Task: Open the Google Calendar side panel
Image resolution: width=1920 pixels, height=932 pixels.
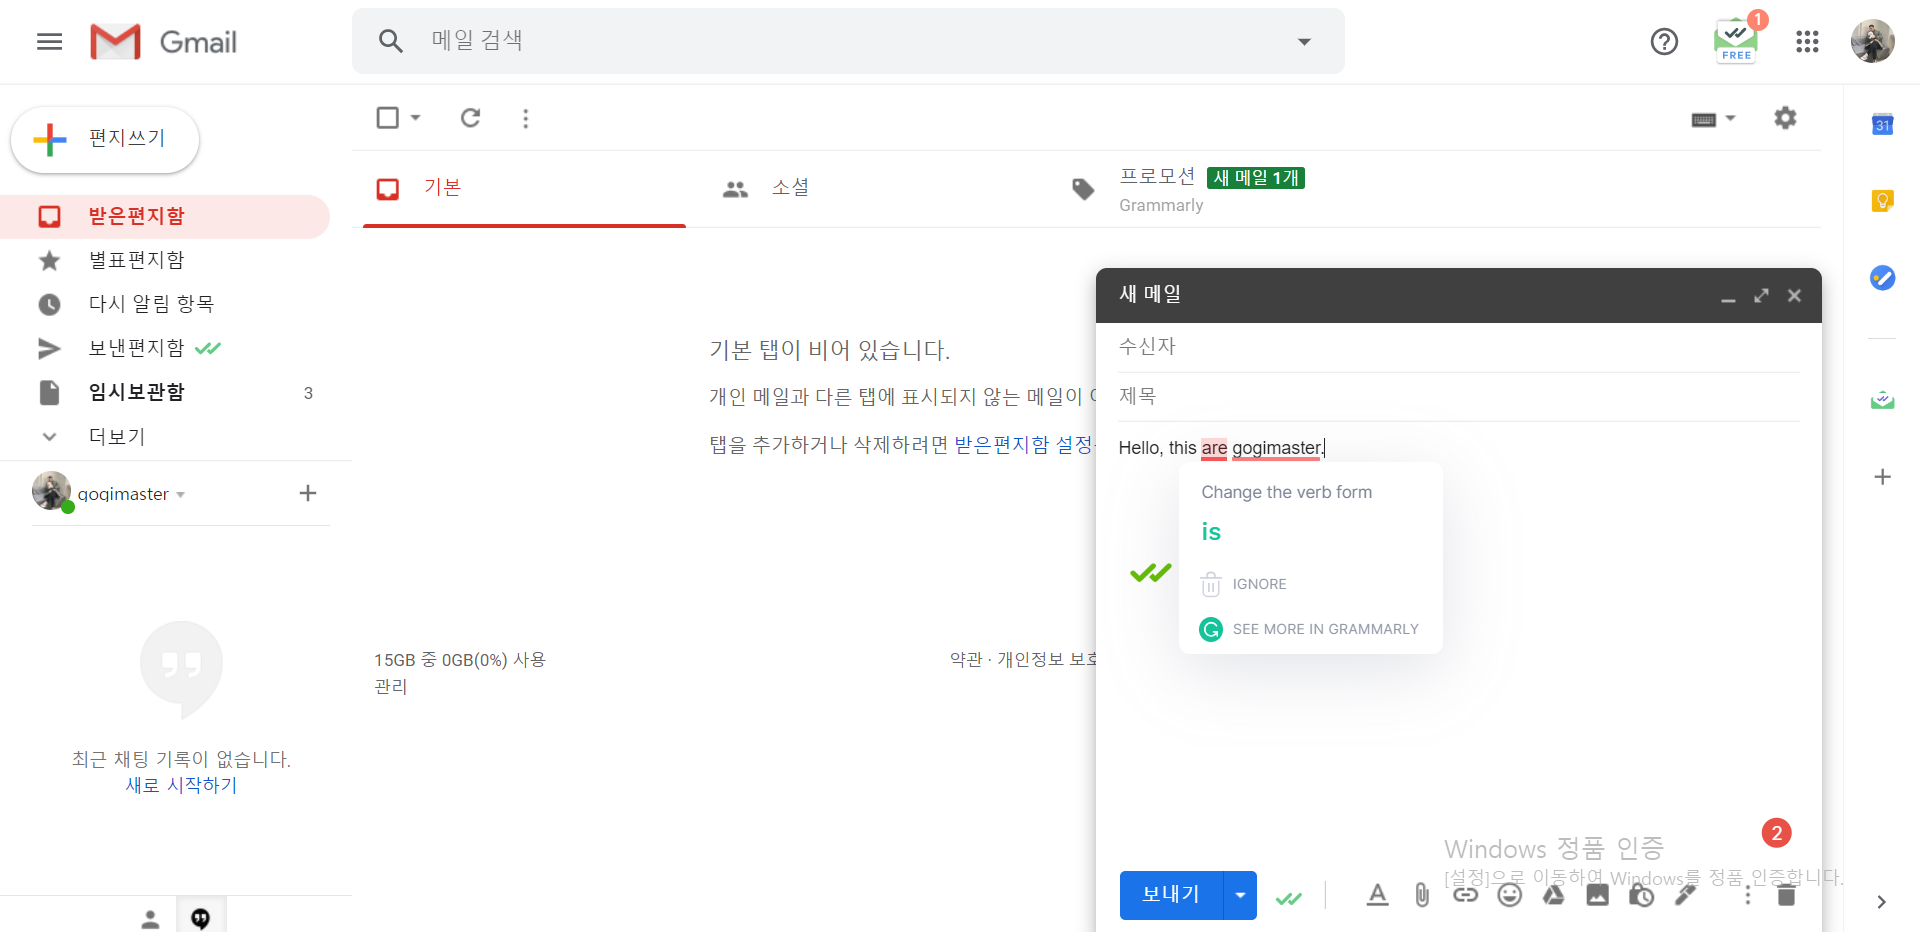Action: pos(1881,125)
